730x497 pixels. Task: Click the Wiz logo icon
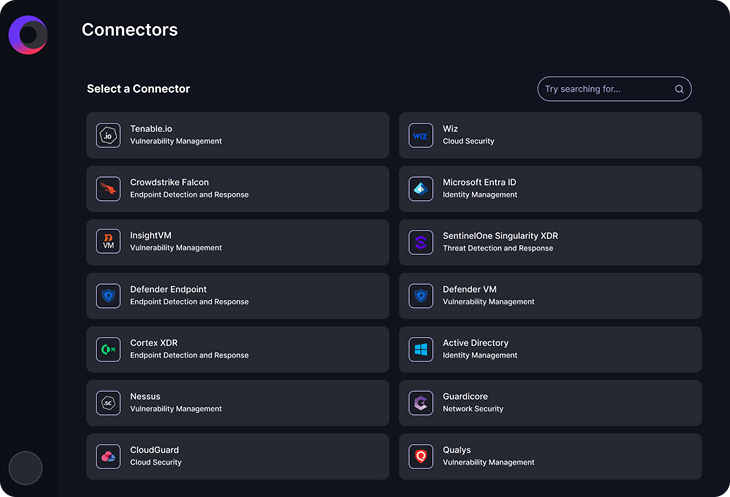[x=420, y=135]
